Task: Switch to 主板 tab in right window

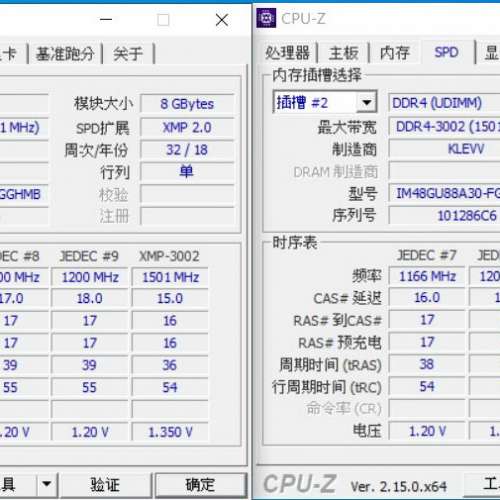Action: pos(343,53)
